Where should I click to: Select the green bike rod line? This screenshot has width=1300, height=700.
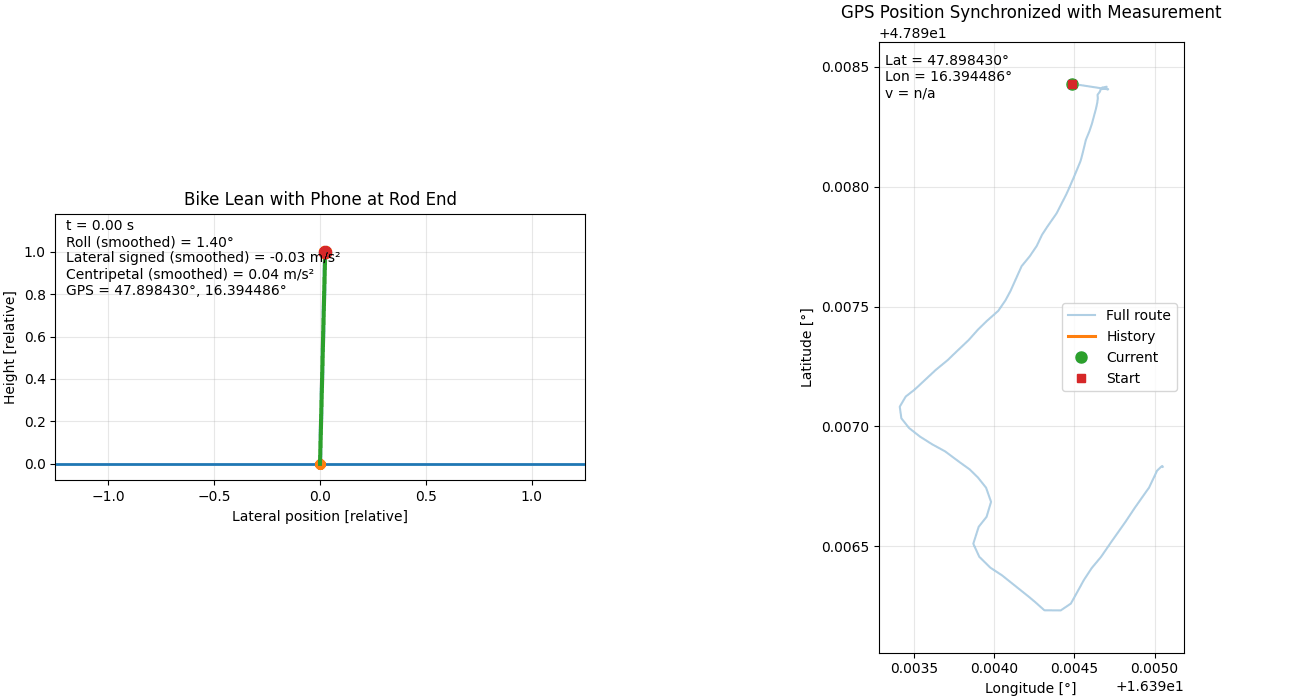tap(322, 360)
